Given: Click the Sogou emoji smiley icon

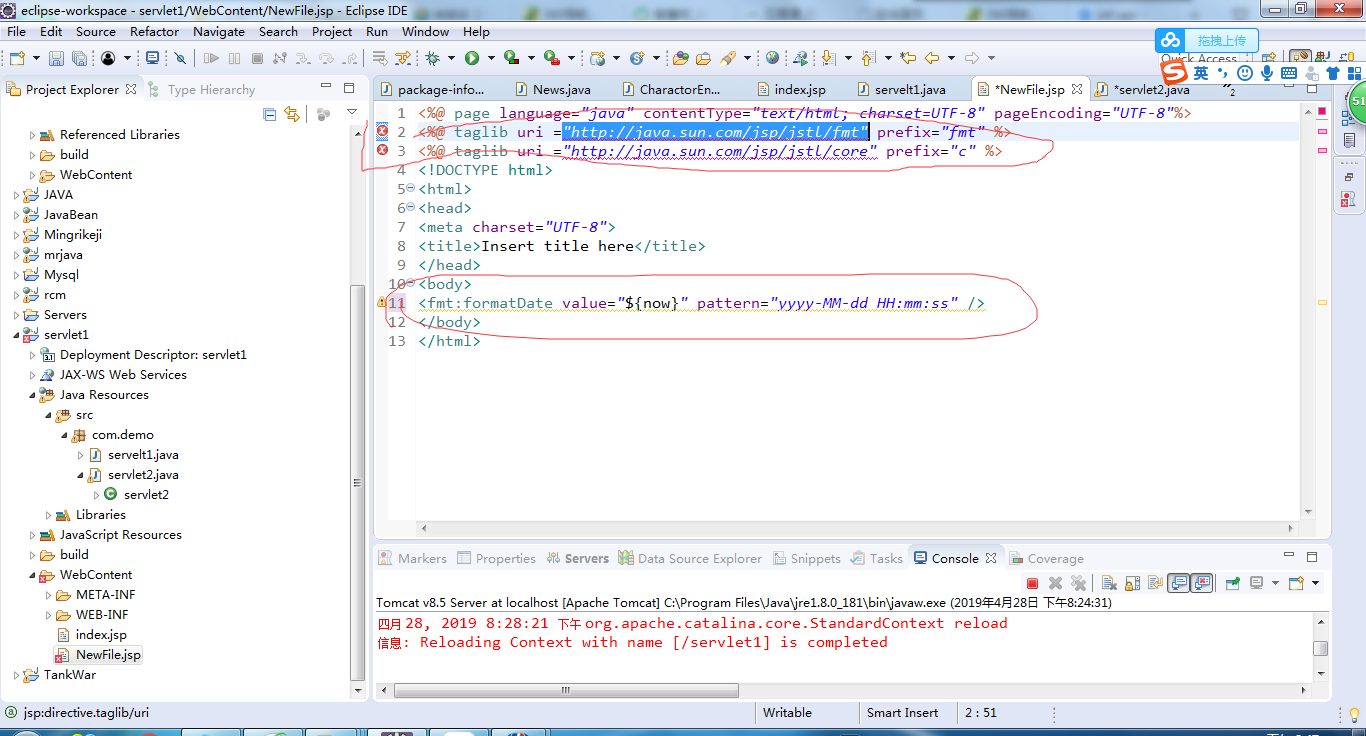Looking at the screenshot, I should tap(1245, 73).
